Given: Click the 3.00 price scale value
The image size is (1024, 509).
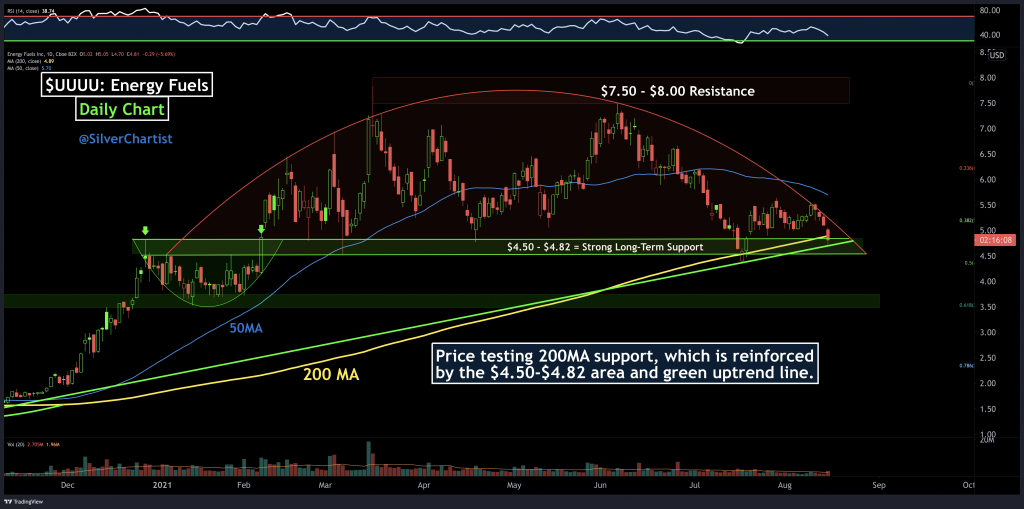Looking at the screenshot, I should tap(987, 333).
